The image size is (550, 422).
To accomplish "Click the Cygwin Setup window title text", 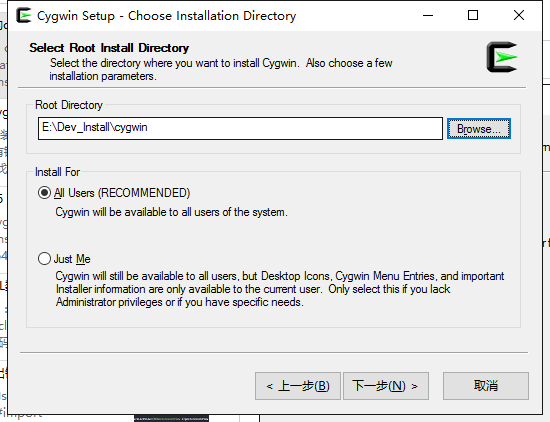I will (167, 16).
